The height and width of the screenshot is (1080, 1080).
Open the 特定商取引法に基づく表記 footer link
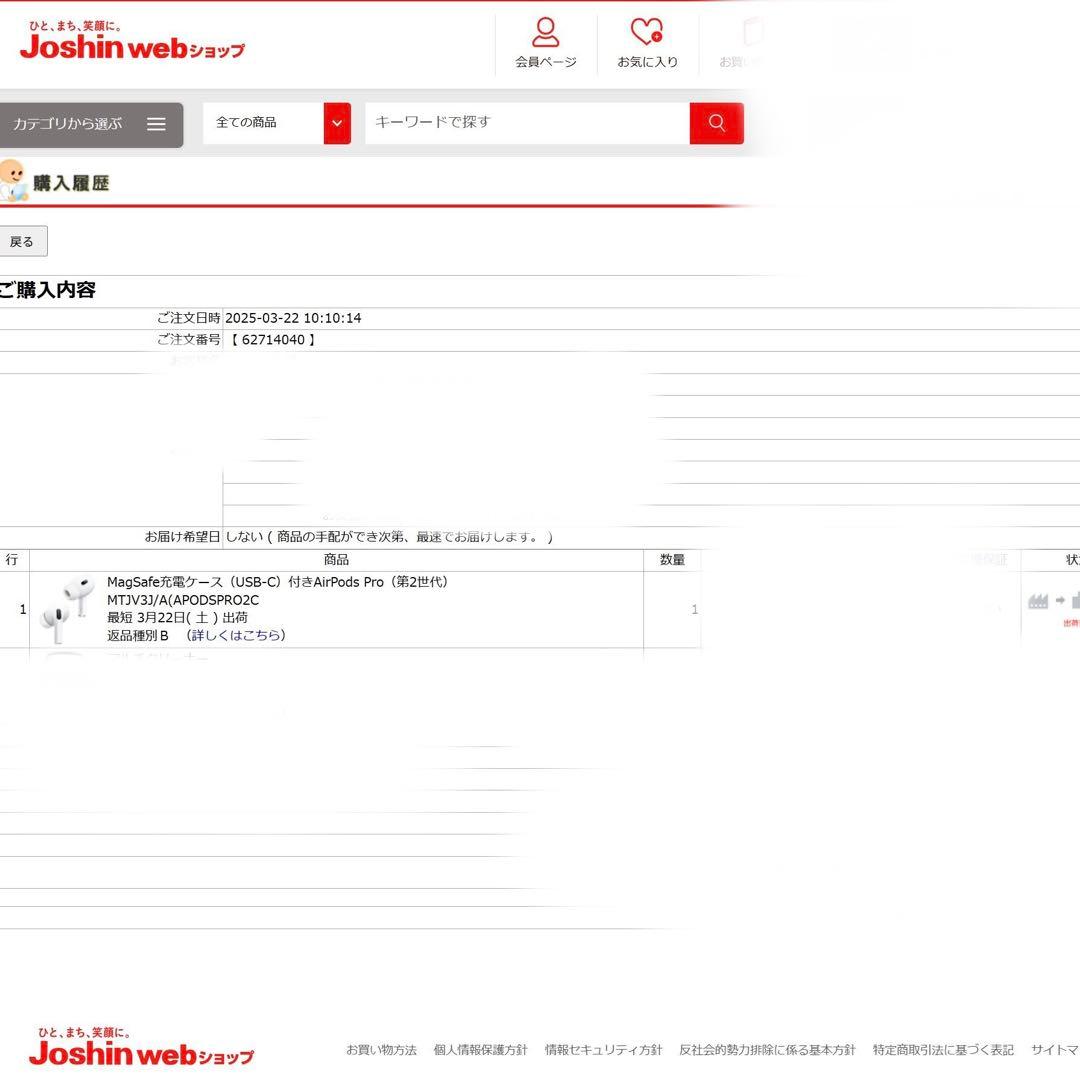pos(942,1050)
